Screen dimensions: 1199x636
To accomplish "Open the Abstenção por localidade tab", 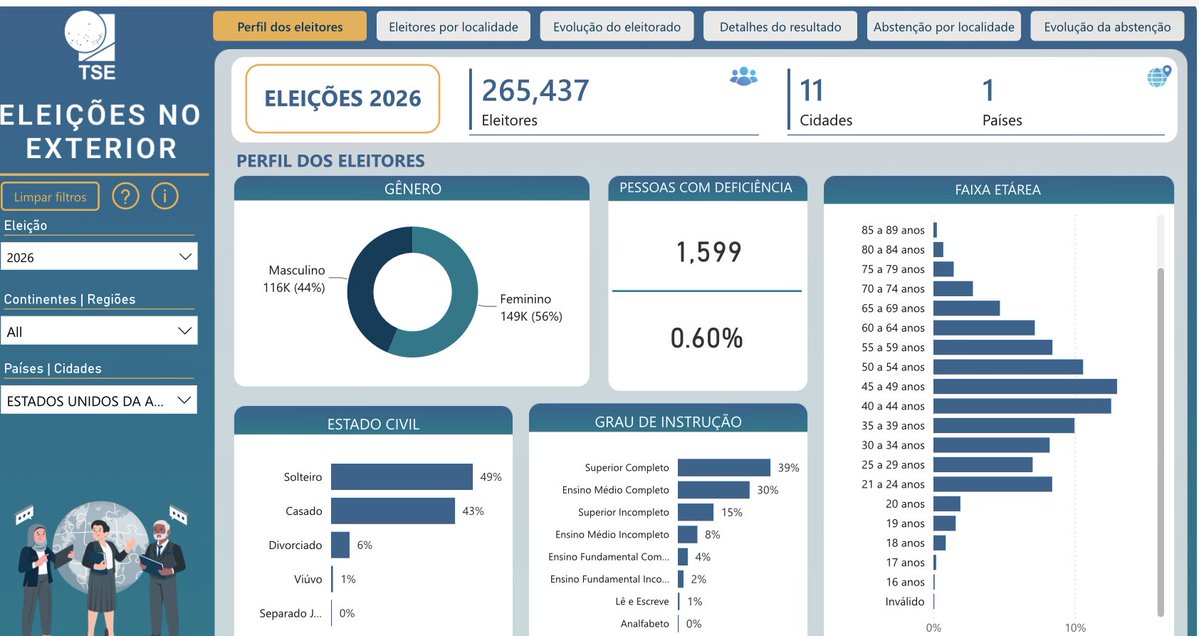I will (x=944, y=27).
